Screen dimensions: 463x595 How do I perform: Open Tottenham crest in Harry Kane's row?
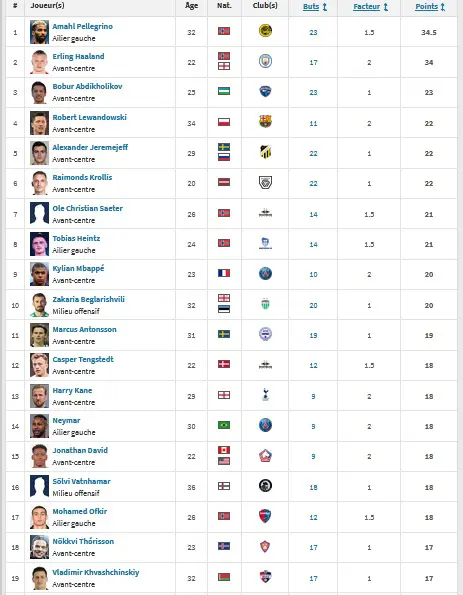pos(265,395)
